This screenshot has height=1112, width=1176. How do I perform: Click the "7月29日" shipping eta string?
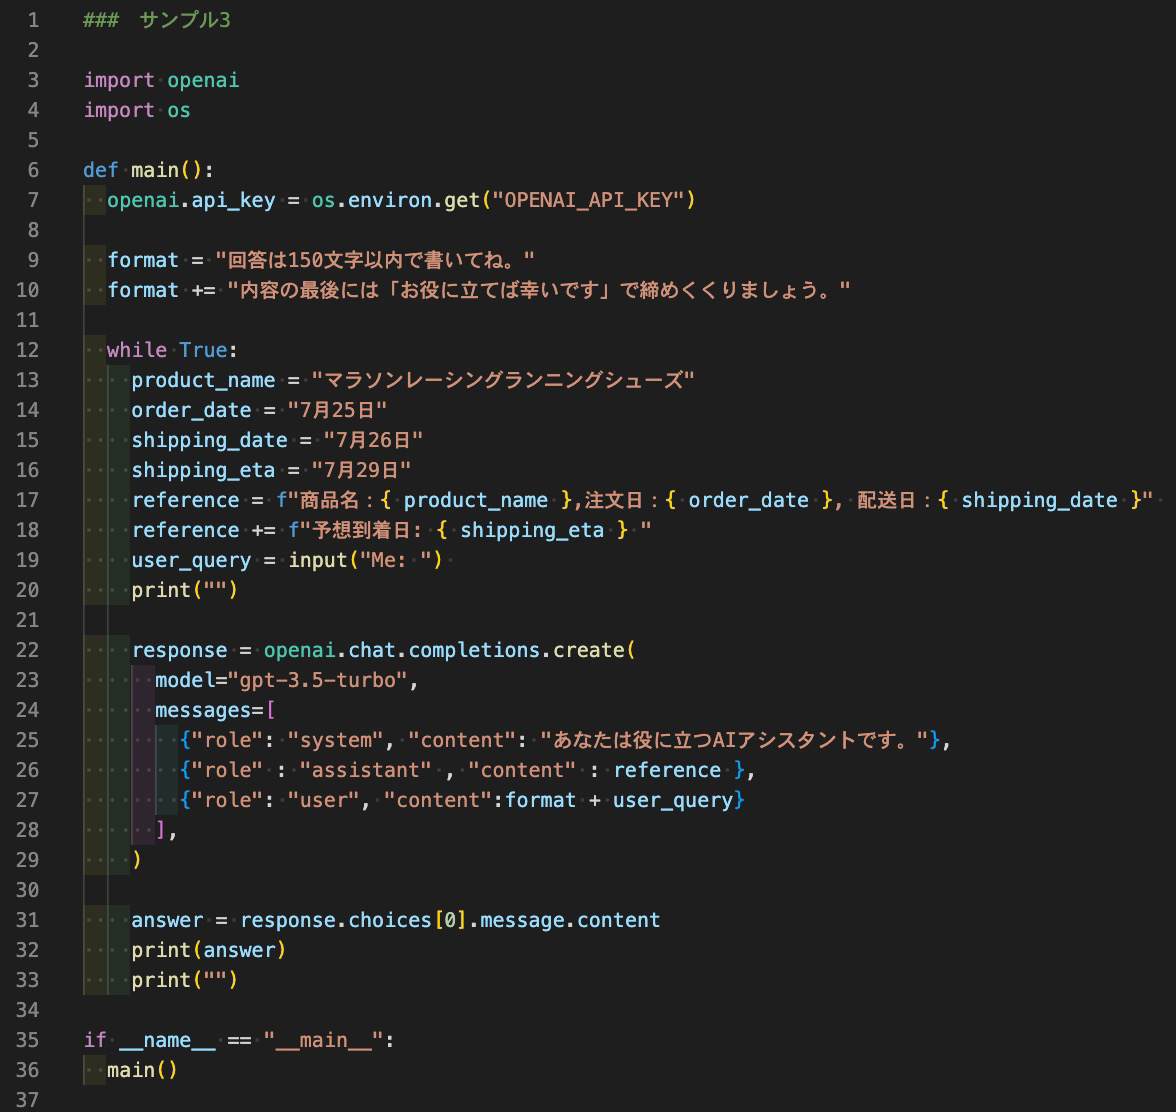[362, 470]
